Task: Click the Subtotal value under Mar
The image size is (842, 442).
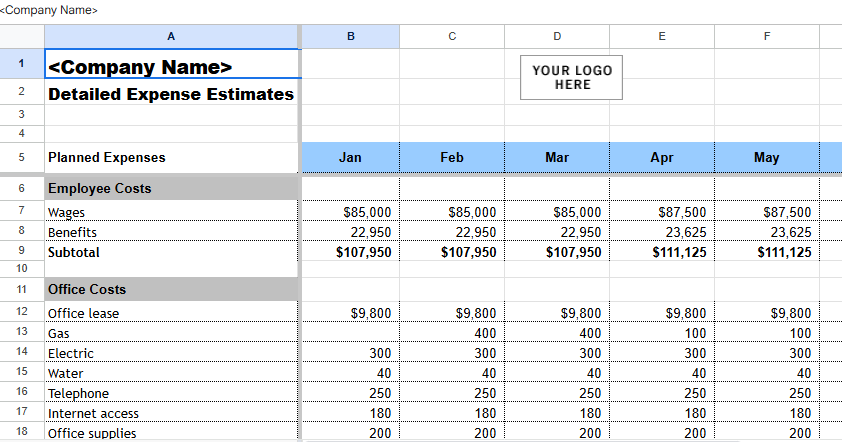Action: coord(557,252)
